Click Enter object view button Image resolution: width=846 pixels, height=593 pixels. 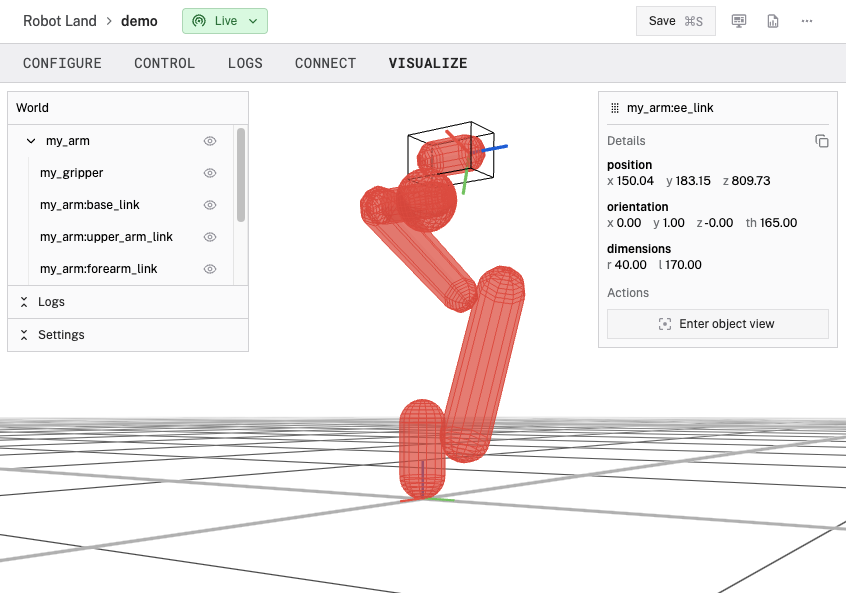pos(717,324)
